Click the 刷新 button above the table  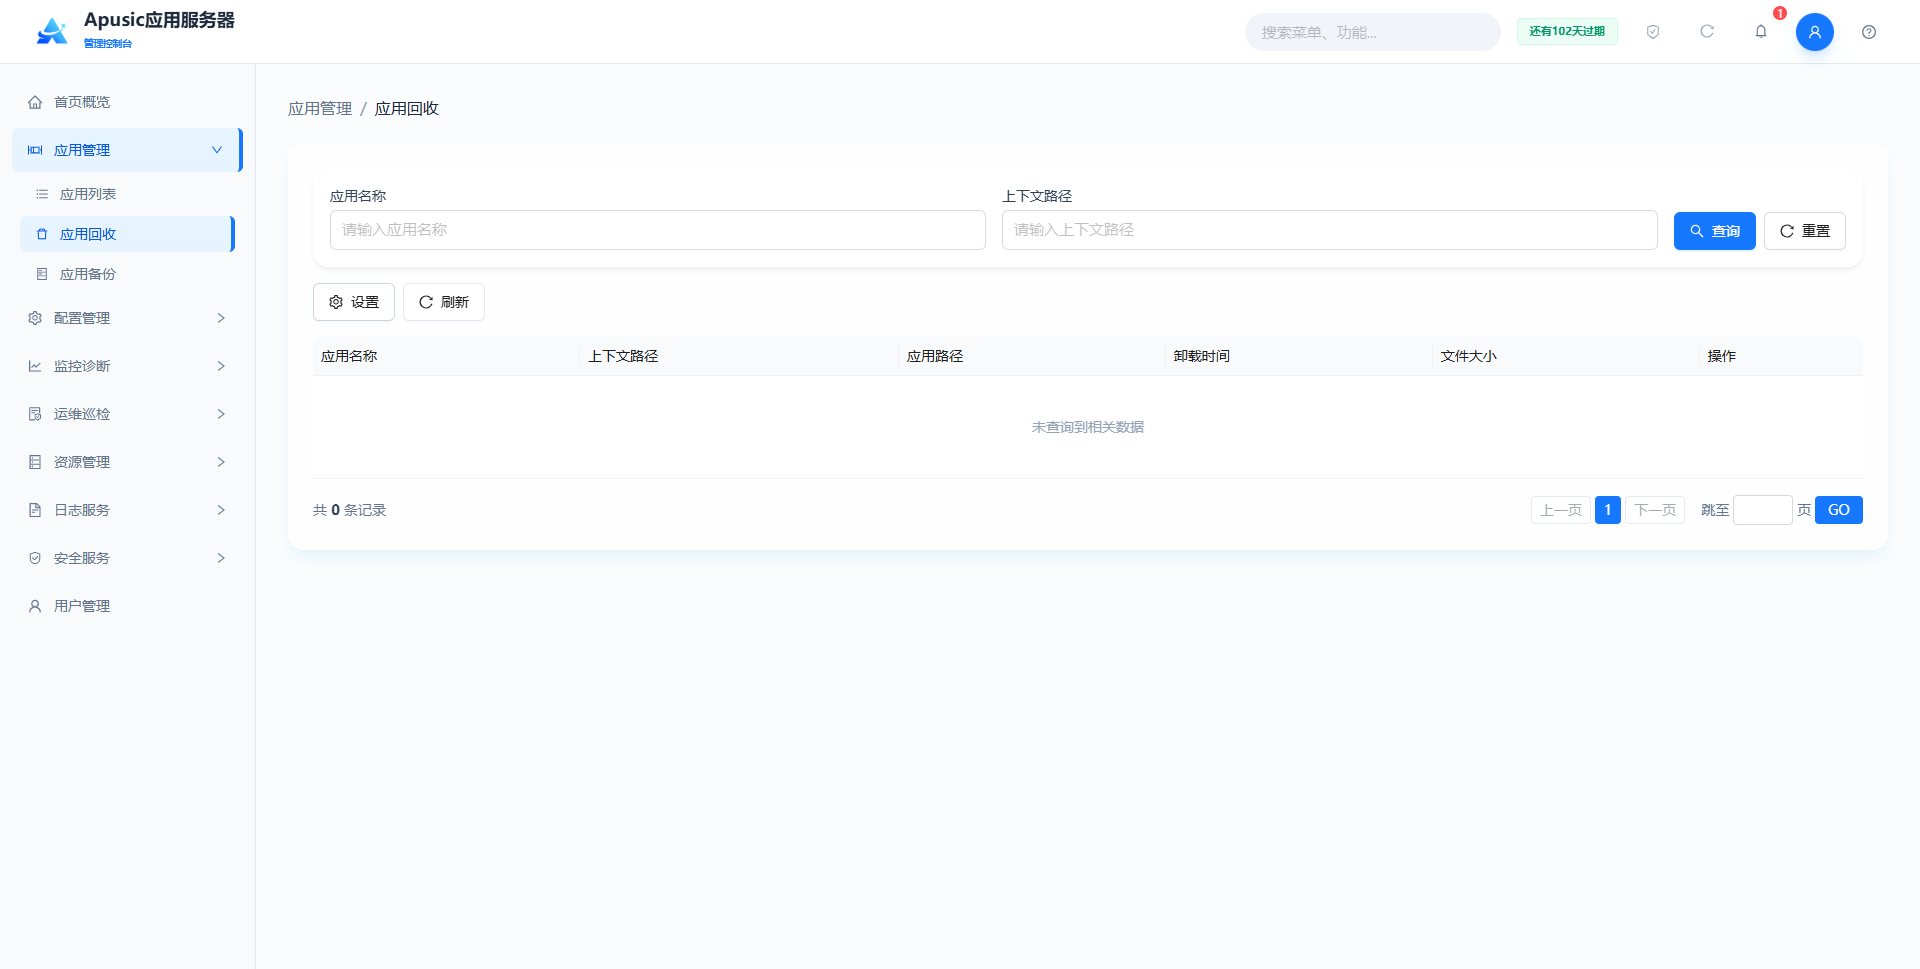coord(444,302)
